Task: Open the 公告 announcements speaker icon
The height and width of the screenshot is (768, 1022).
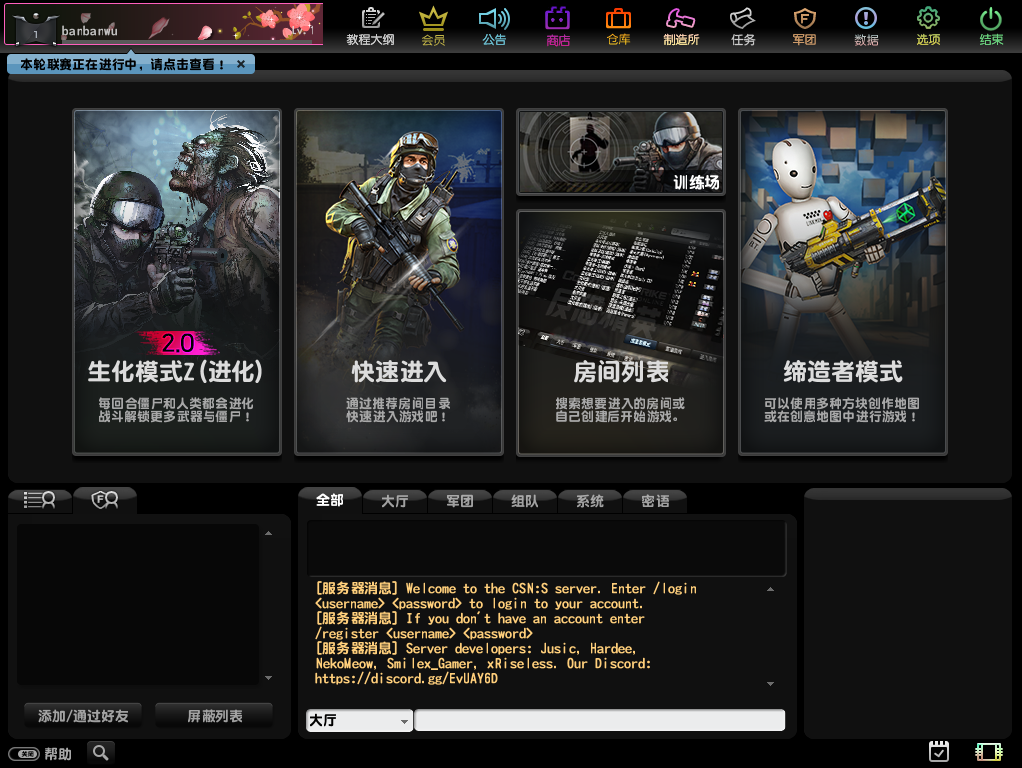Action: 494,25
